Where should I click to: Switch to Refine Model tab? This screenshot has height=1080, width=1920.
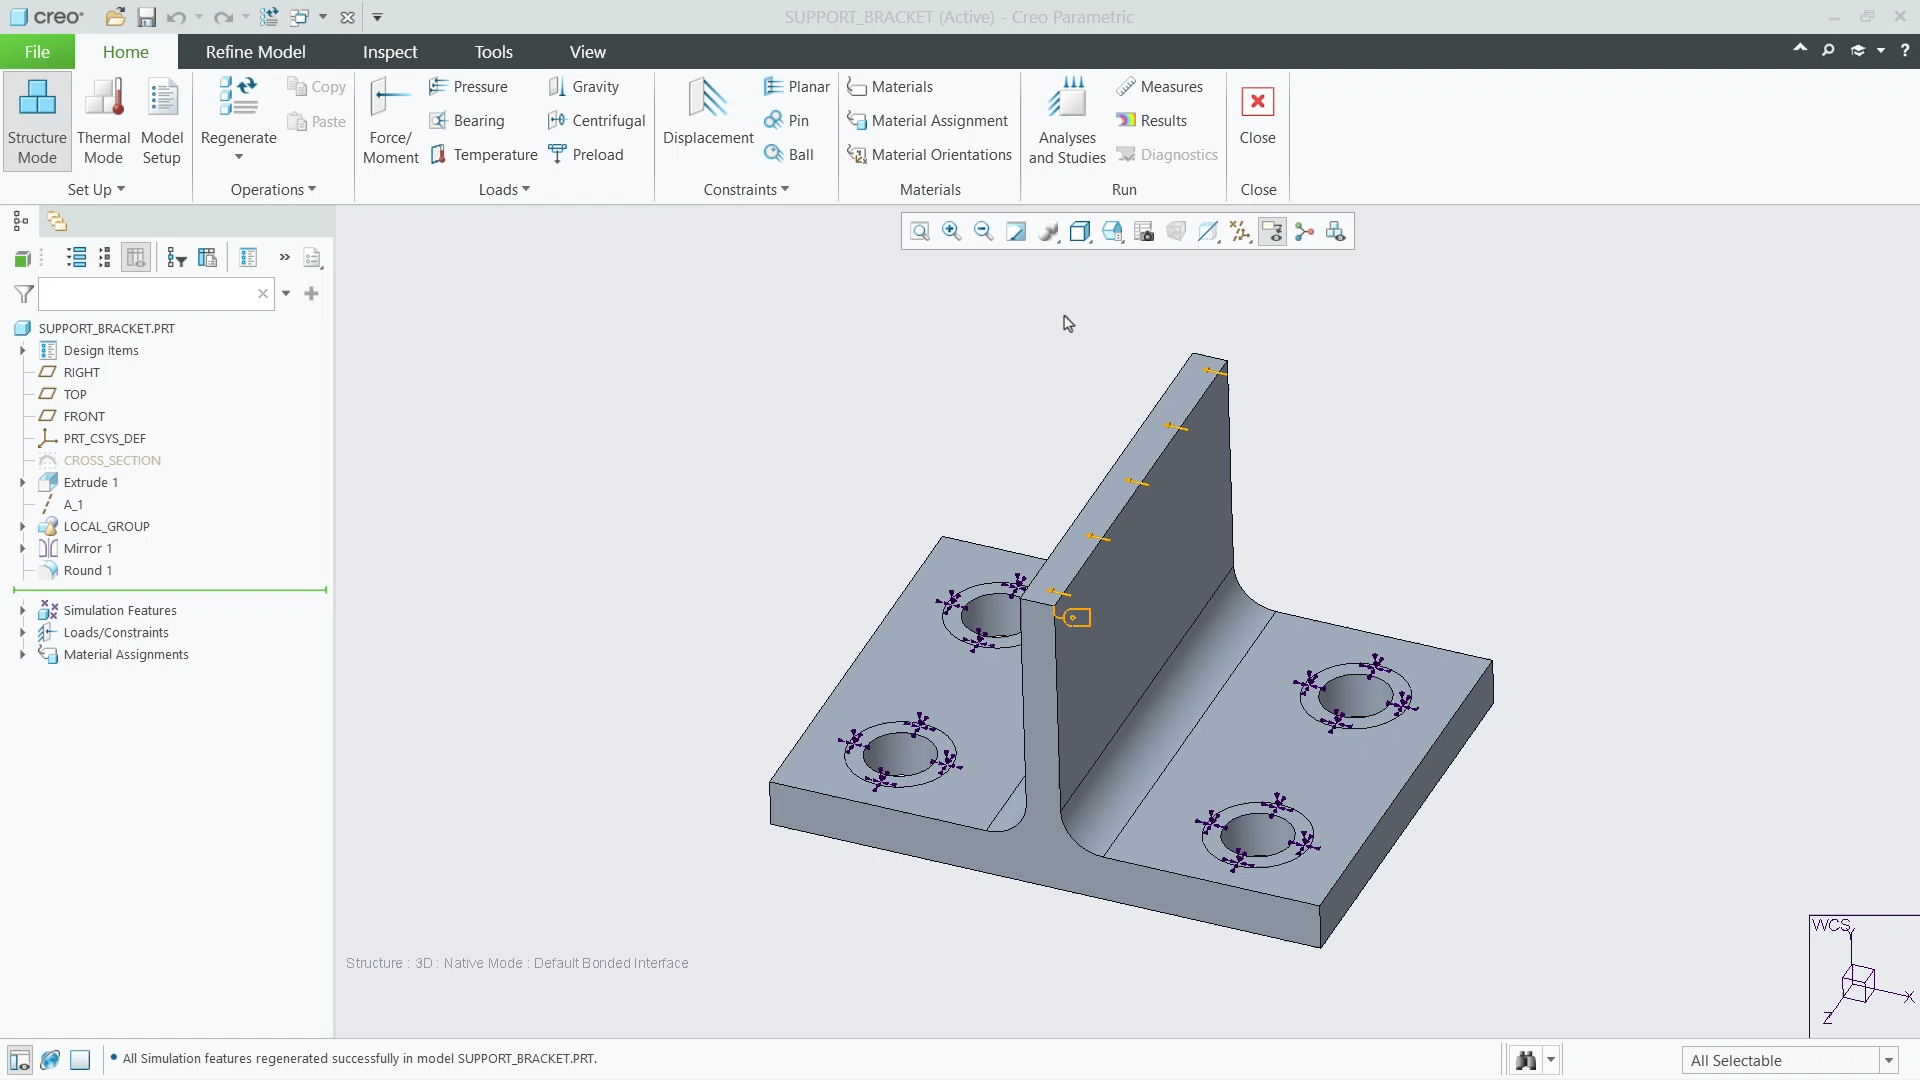click(255, 52)
